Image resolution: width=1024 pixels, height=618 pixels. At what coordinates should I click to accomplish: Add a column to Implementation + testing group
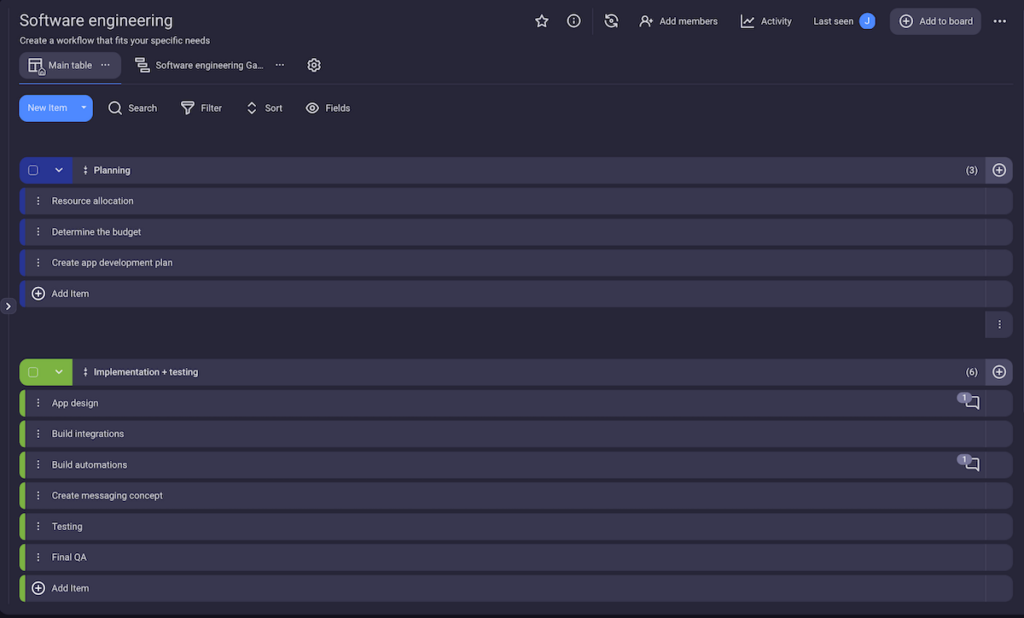point(999,372)
